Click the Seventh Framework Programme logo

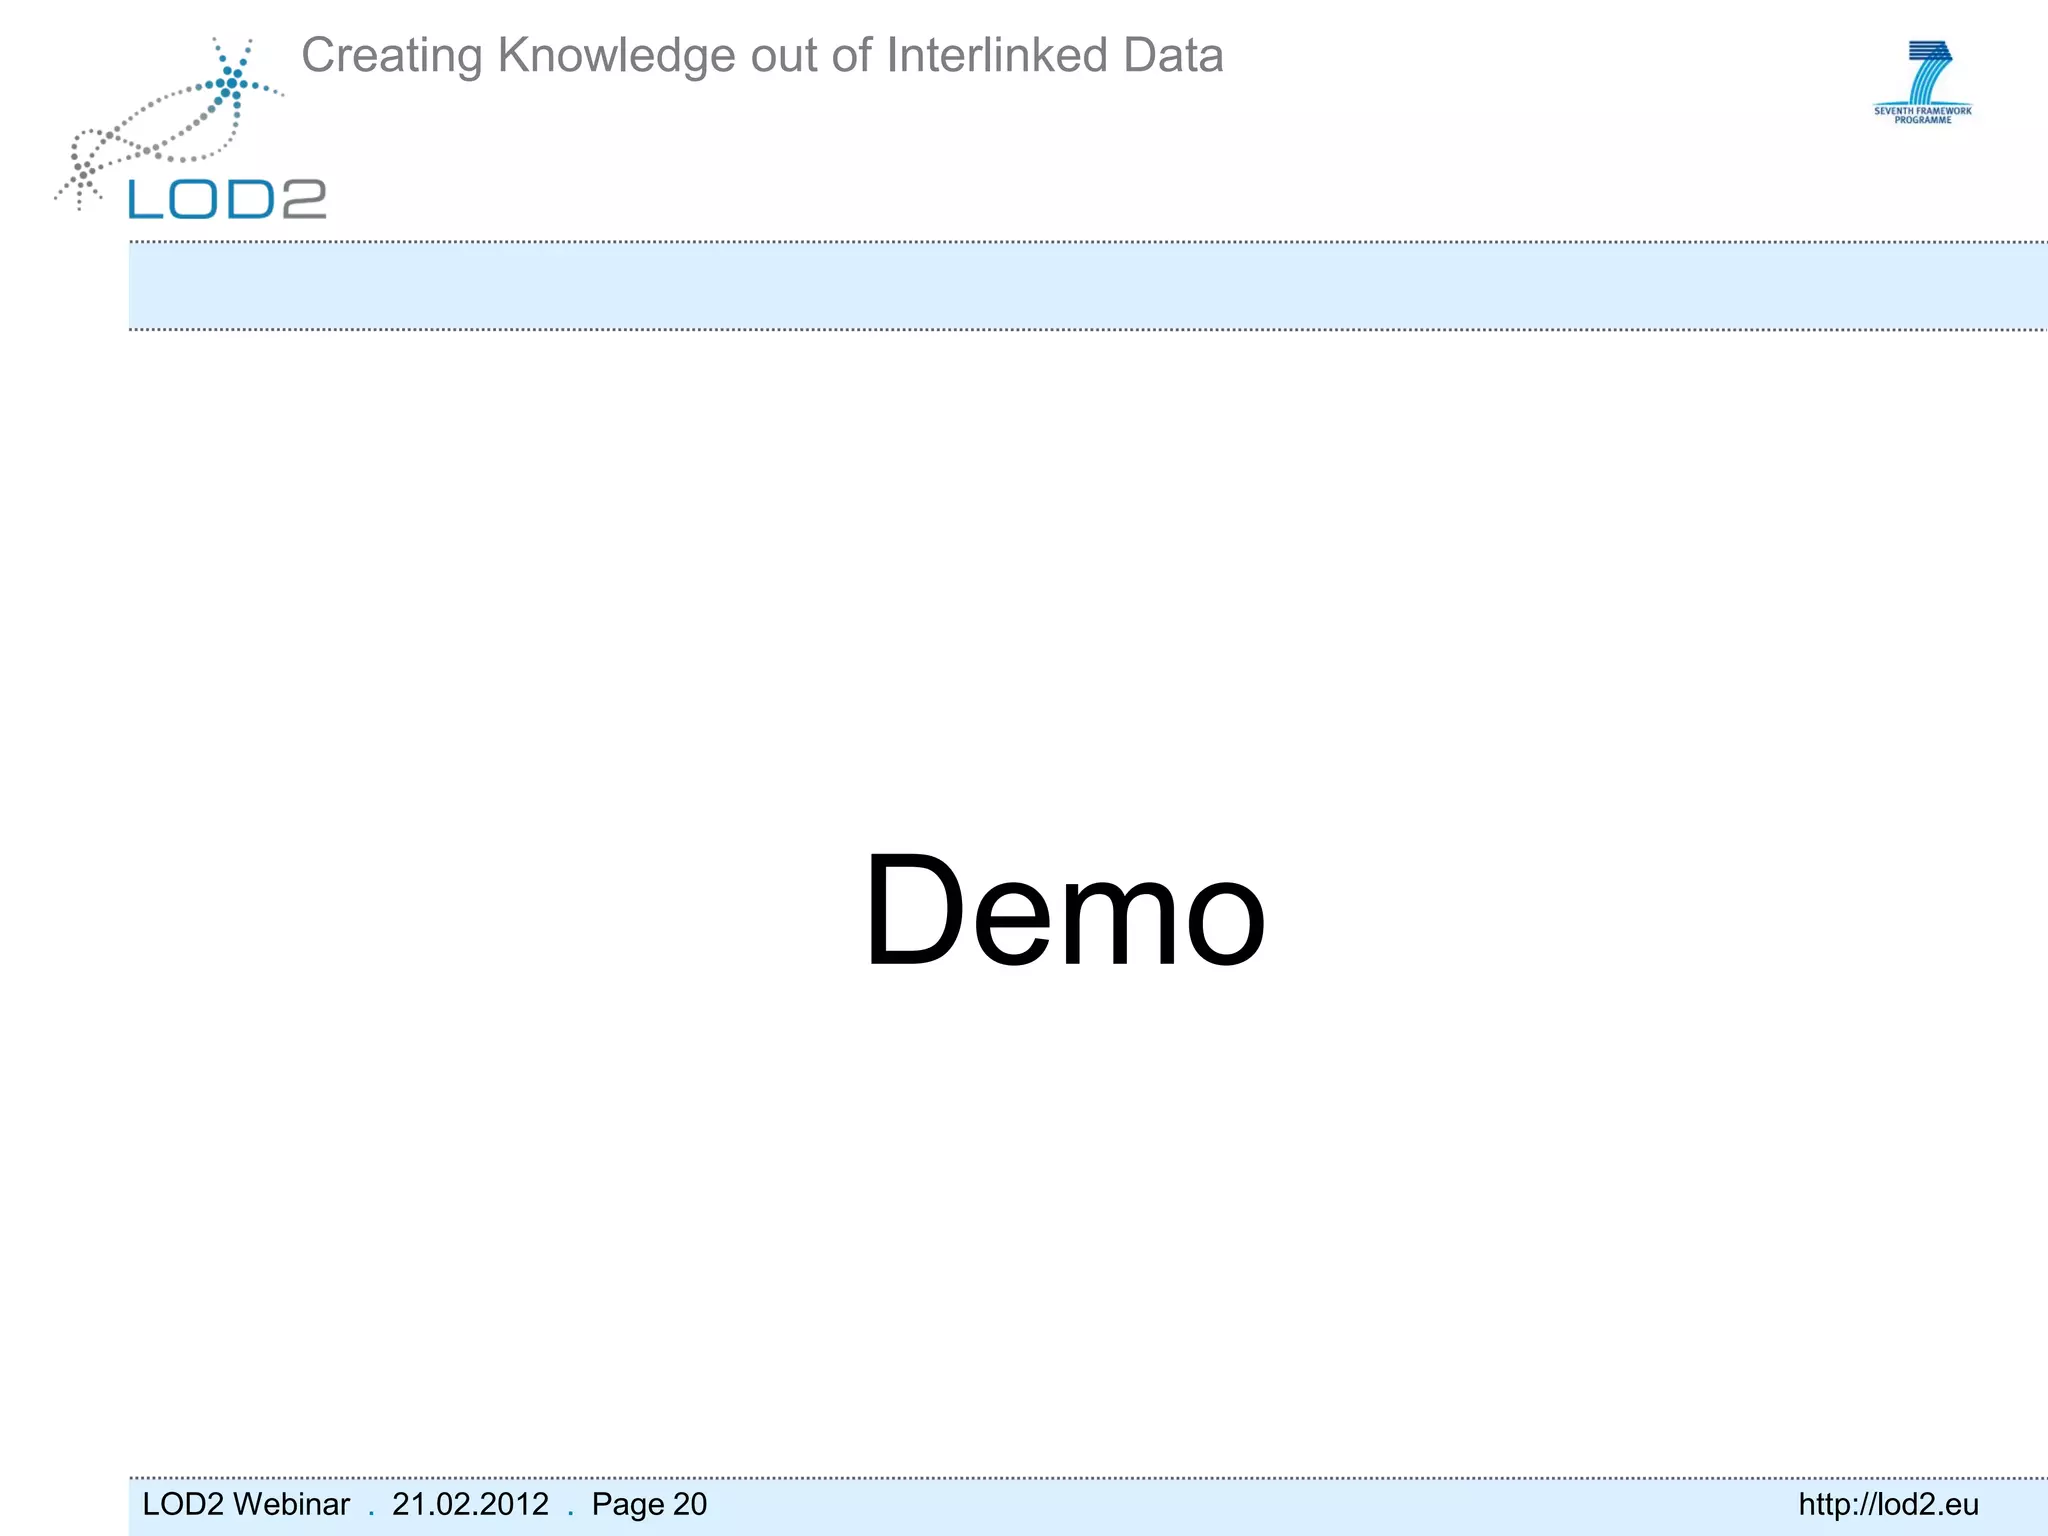[1923, 81]
